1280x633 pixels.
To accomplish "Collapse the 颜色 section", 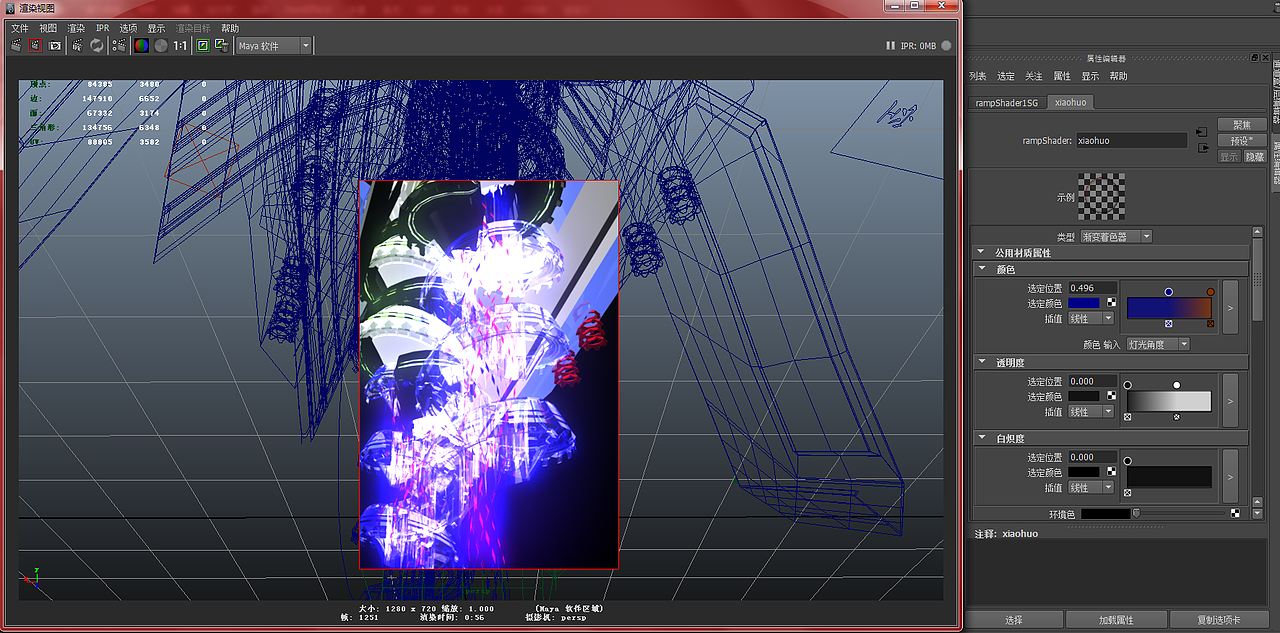I will [x=982, y=269].
